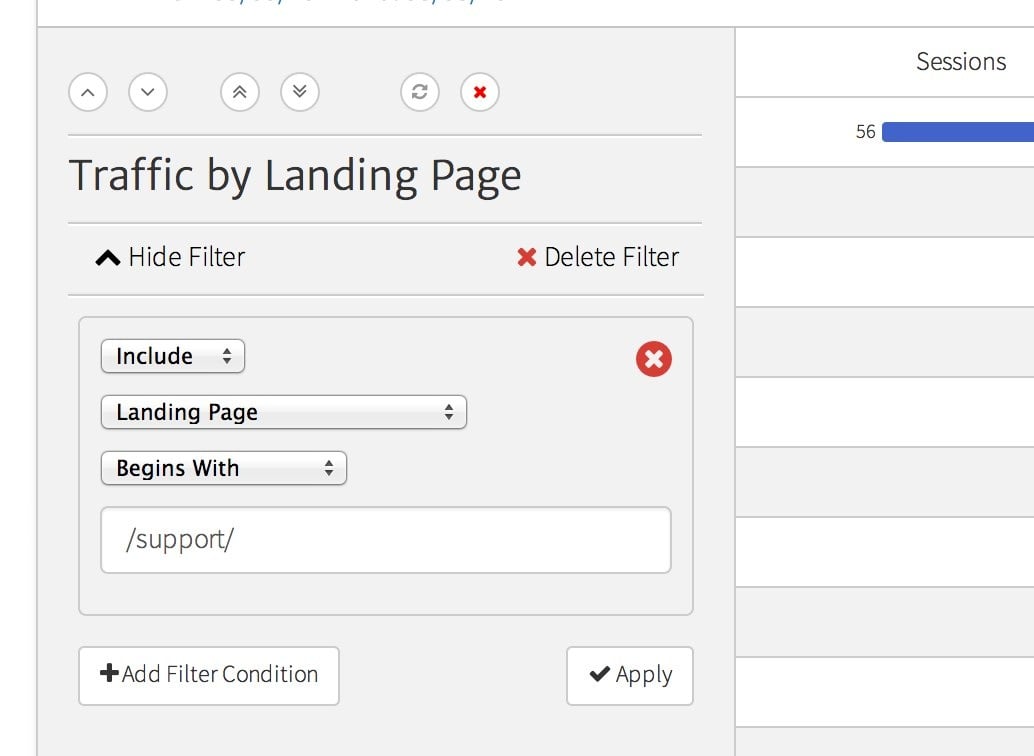This screenshot has width=1034, height=756.
Task: Click Delete Filter link
Action: click(598, 257)
